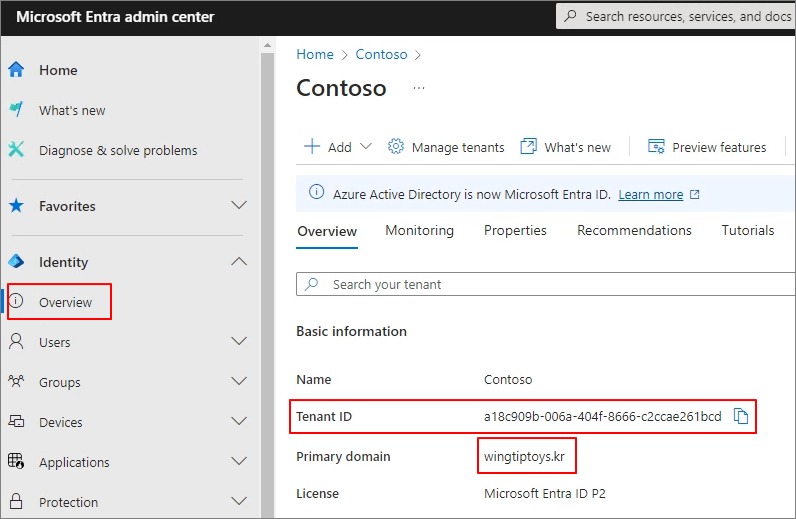
Task: Click the plus icon next to Add
Action: click(312, 146)
